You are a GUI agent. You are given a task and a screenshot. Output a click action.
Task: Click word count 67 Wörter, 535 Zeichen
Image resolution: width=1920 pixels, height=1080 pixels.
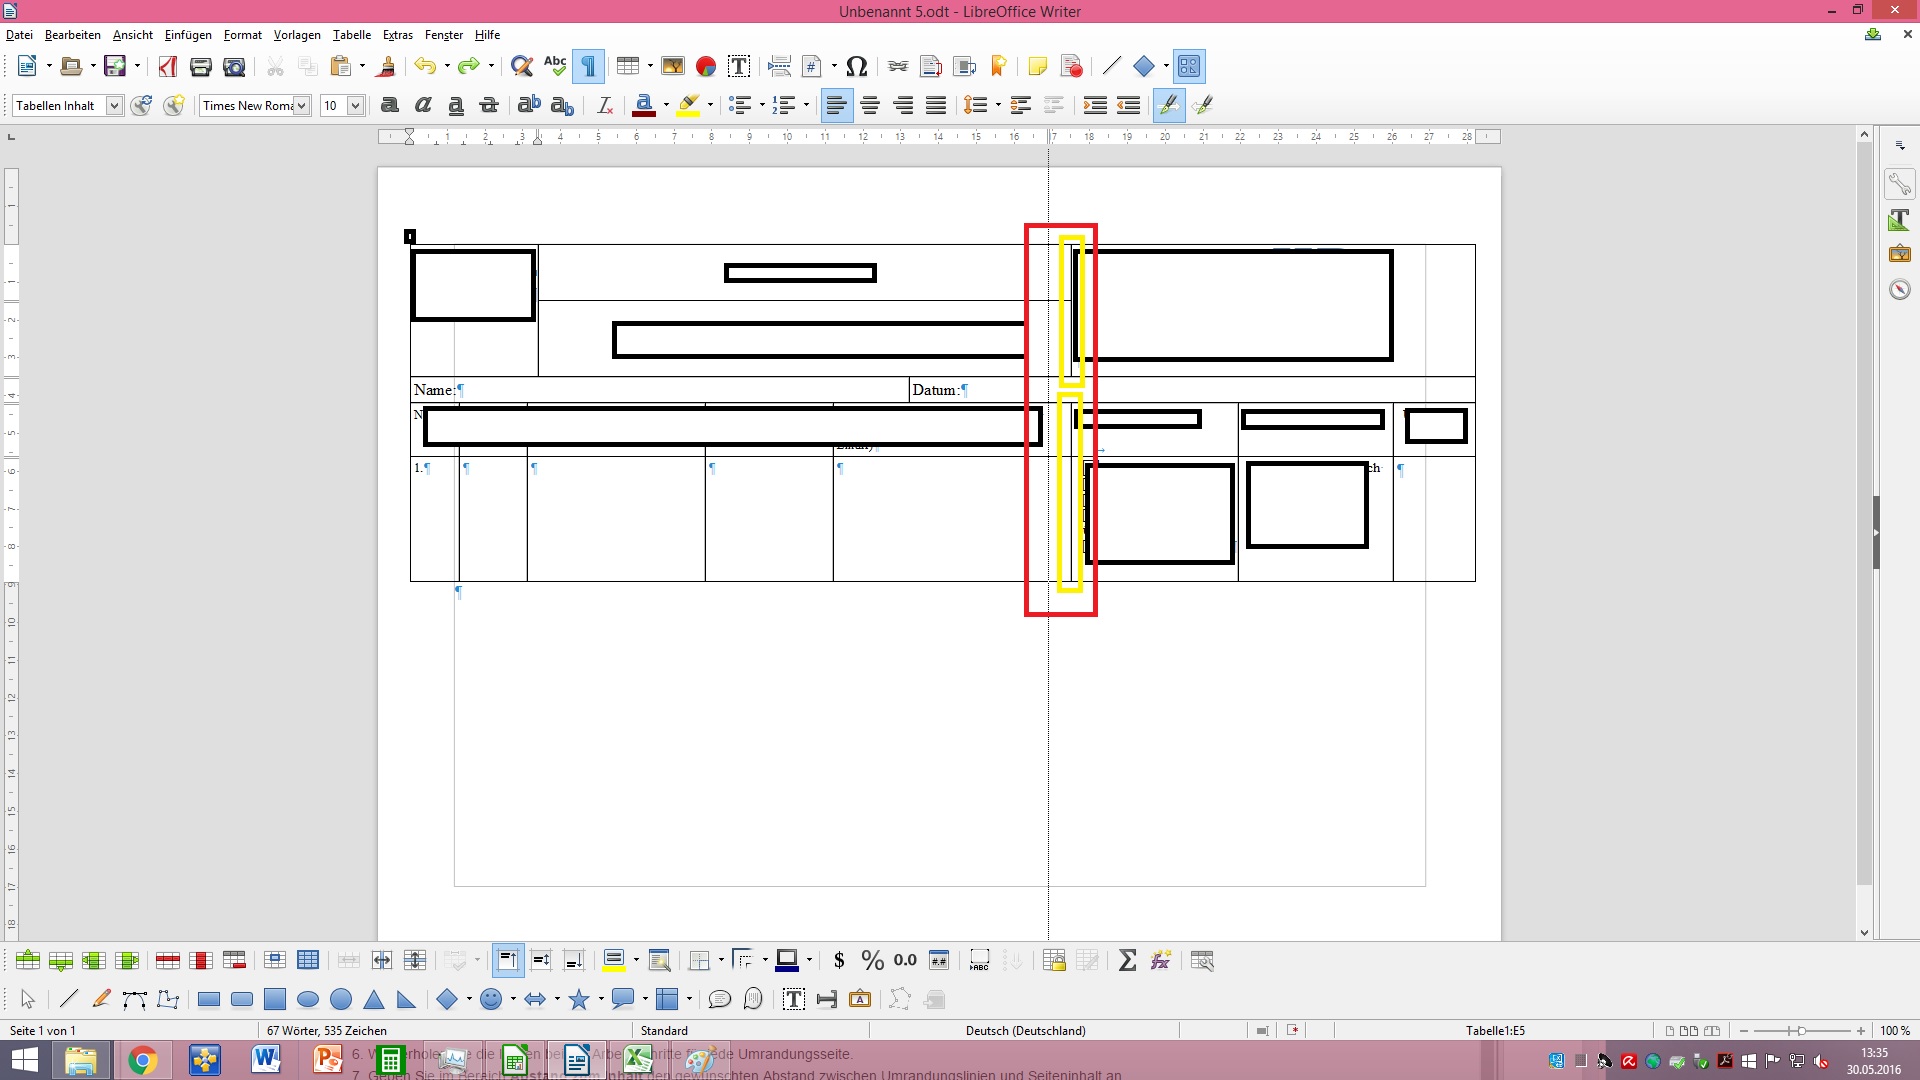point(327,1030)
